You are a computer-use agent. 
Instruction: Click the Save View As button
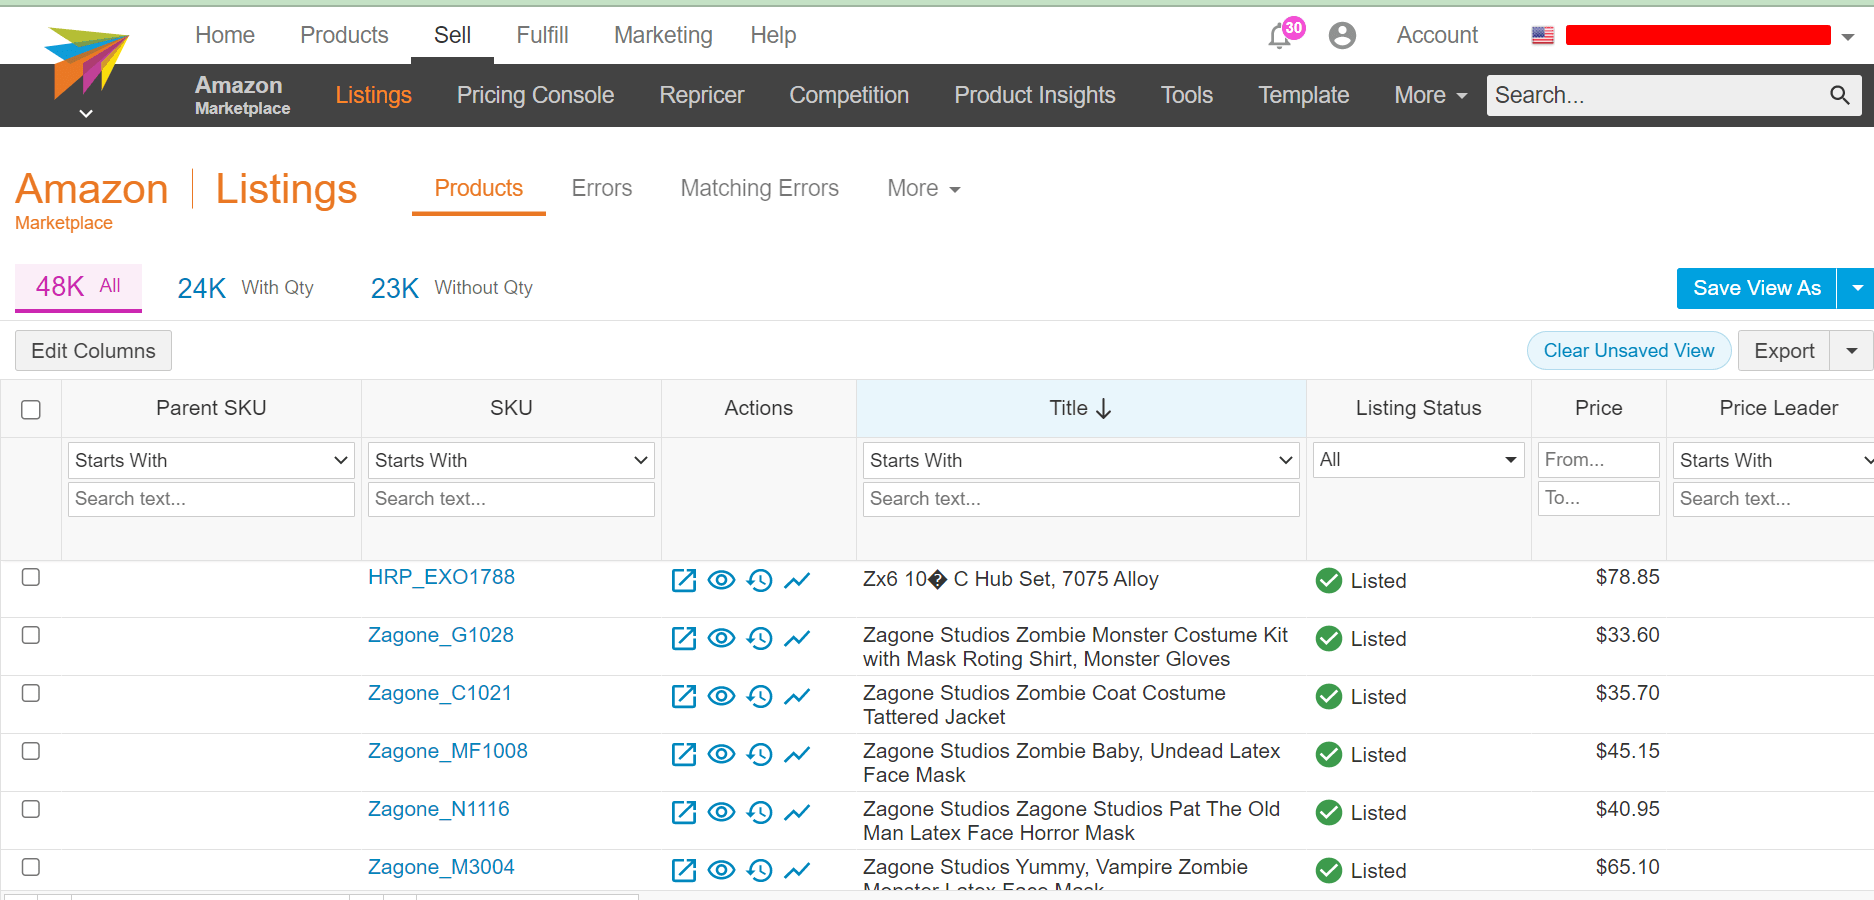pyautogui.click(x=1757, y=289)
